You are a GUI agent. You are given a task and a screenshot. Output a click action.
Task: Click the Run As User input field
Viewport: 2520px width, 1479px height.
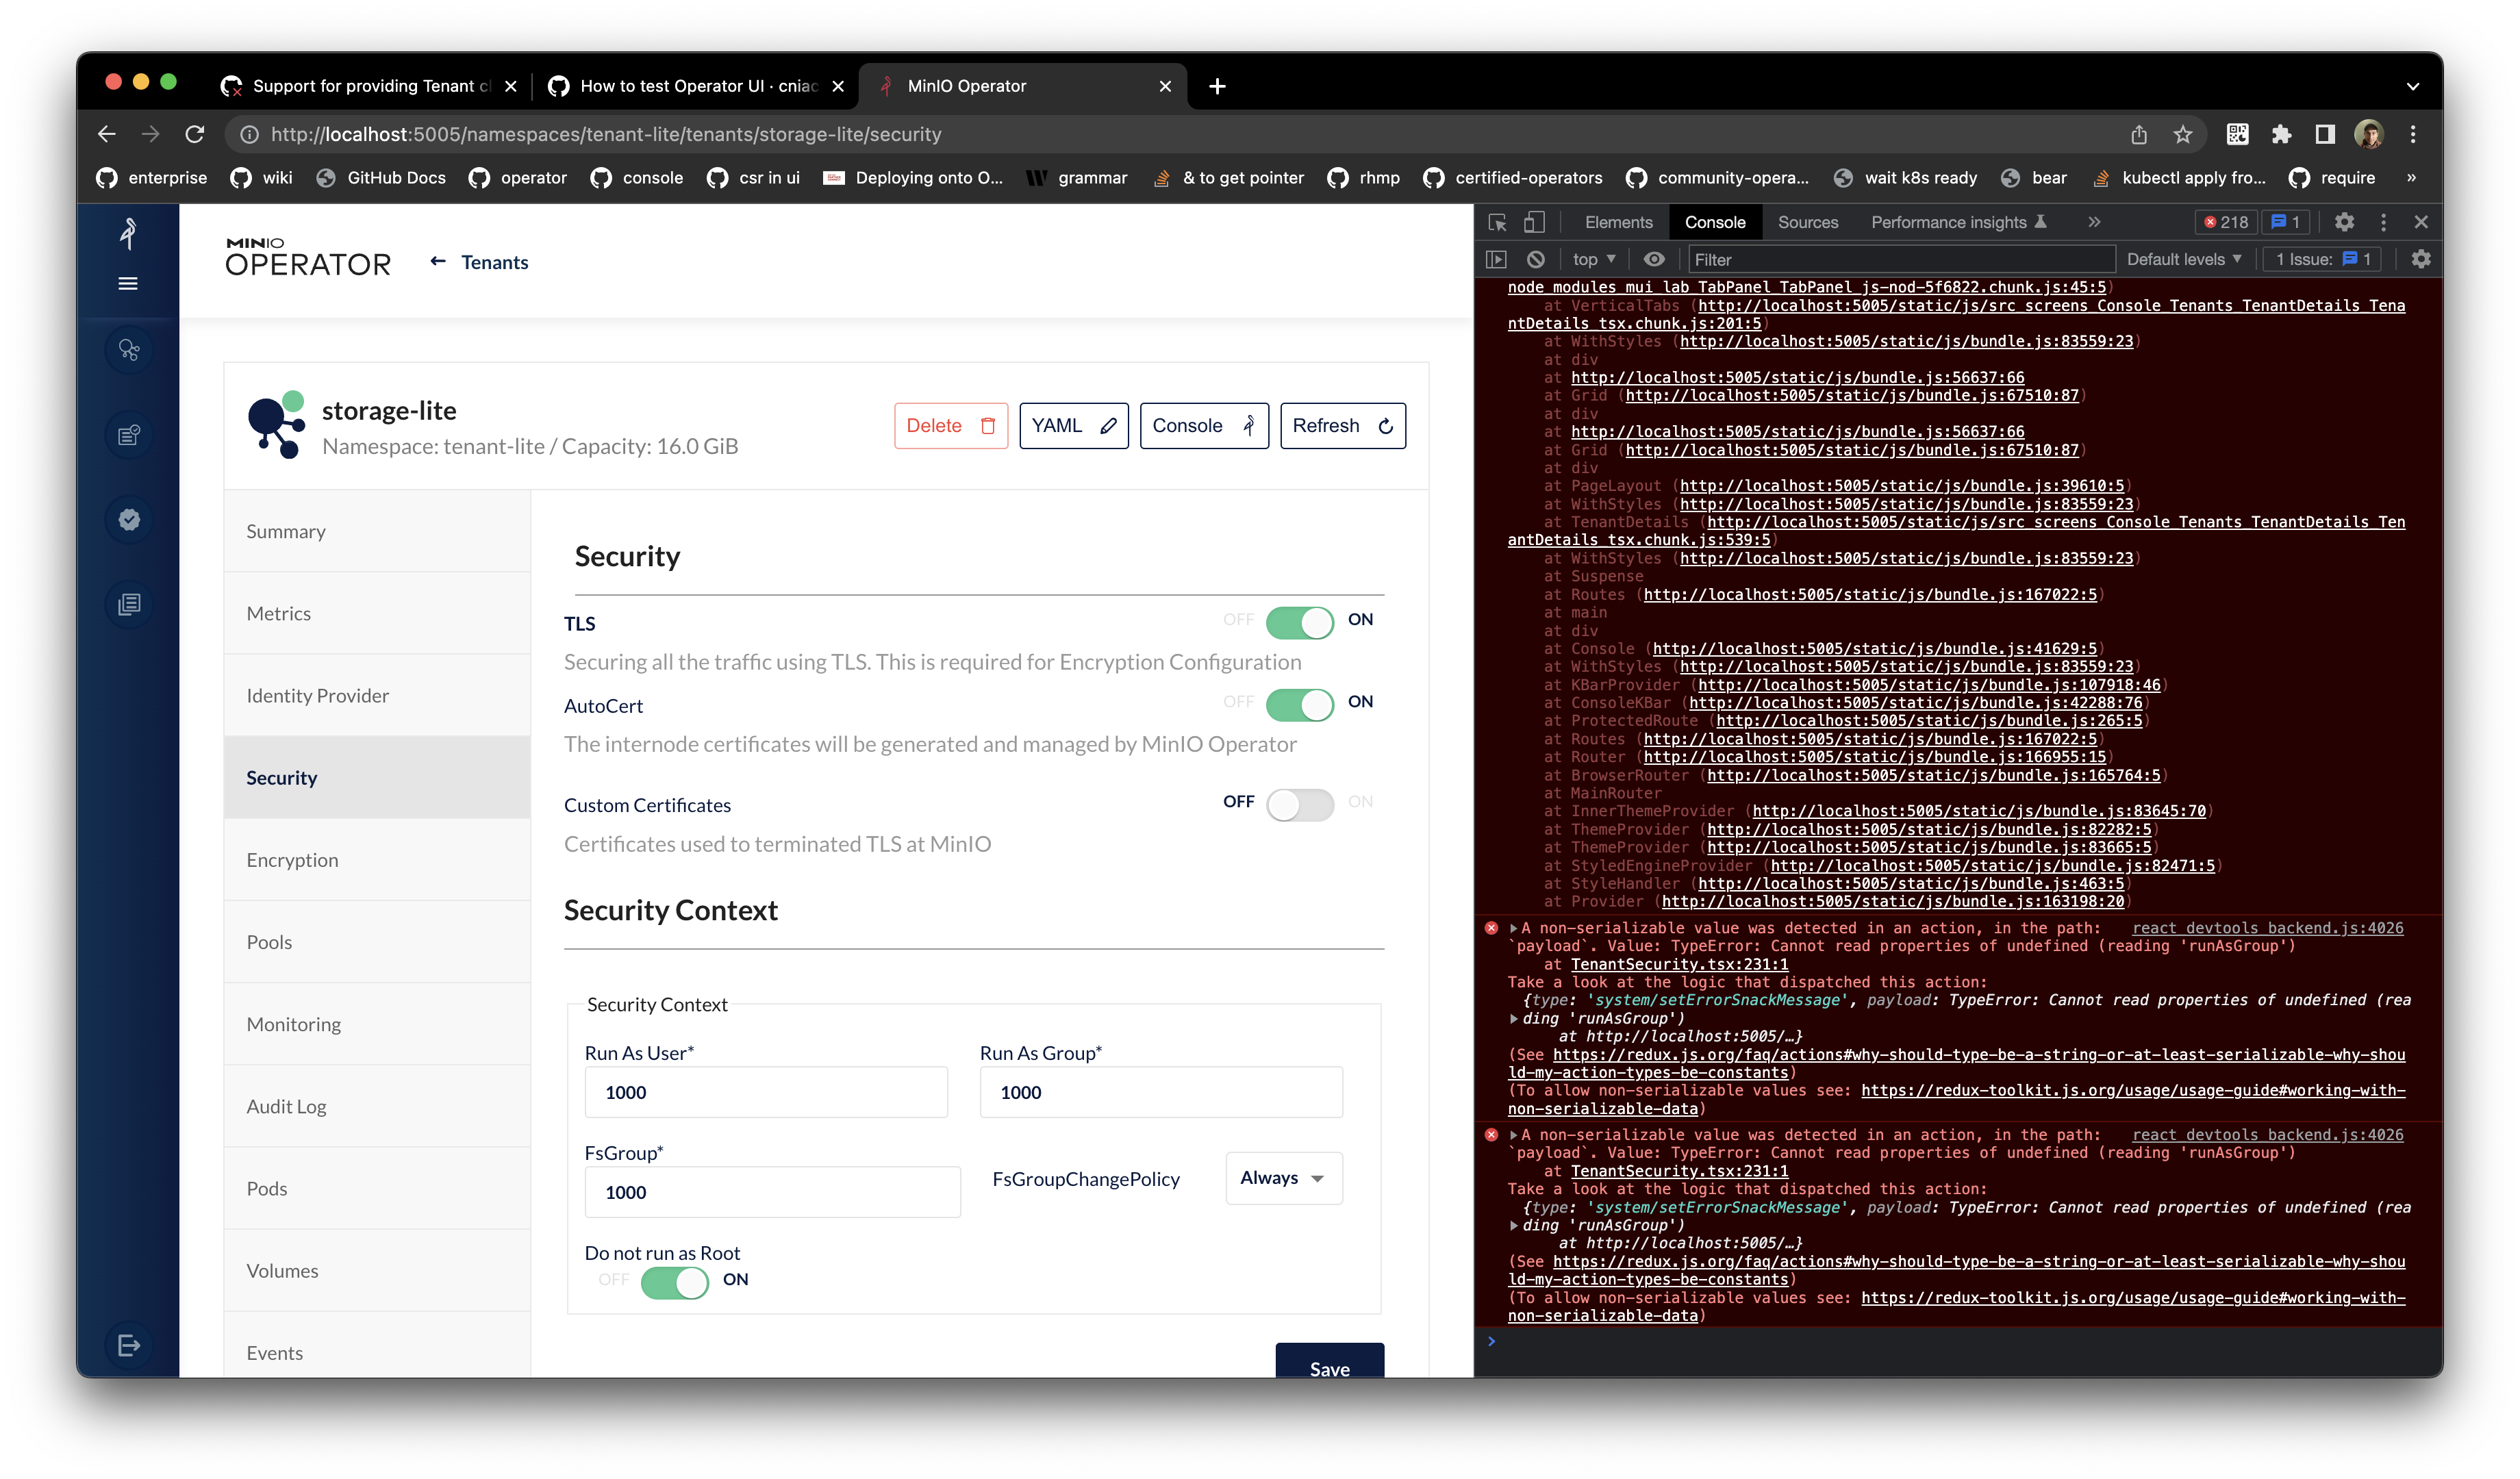click(x=765, y=1092)
